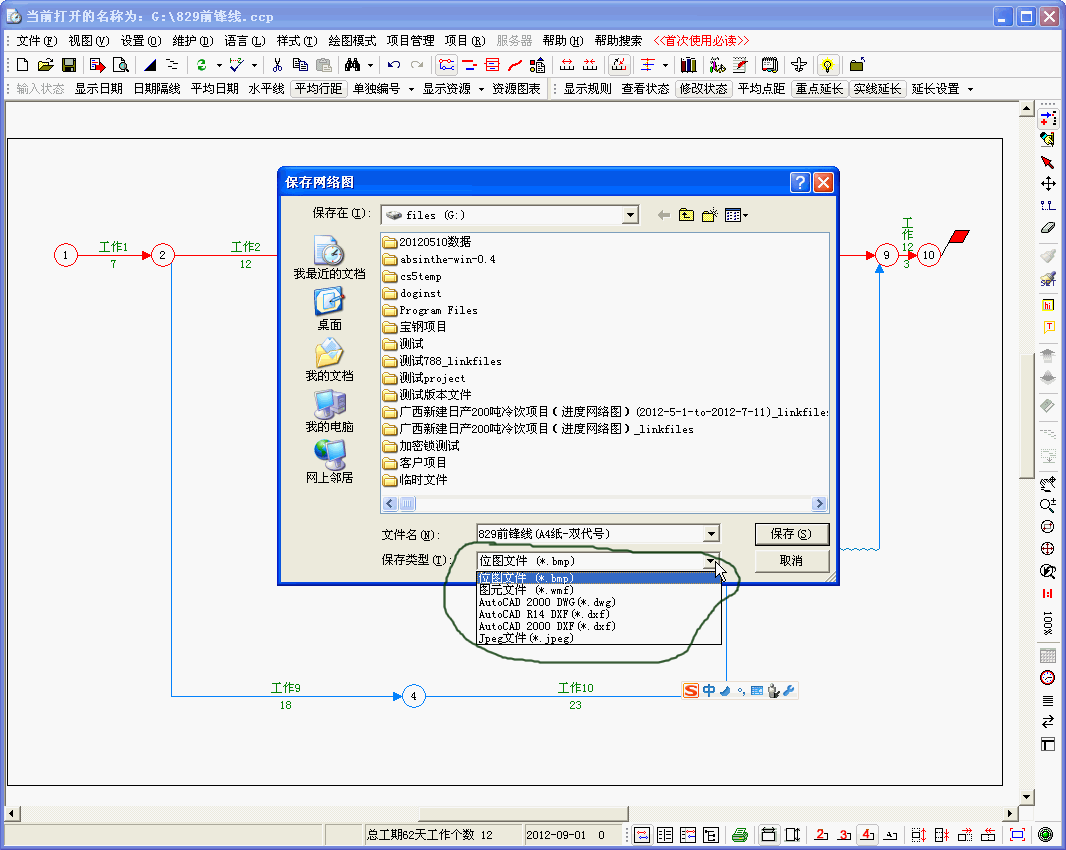Create a new folder in save dialog
The image size is (1066, 850).
(710, 216)
